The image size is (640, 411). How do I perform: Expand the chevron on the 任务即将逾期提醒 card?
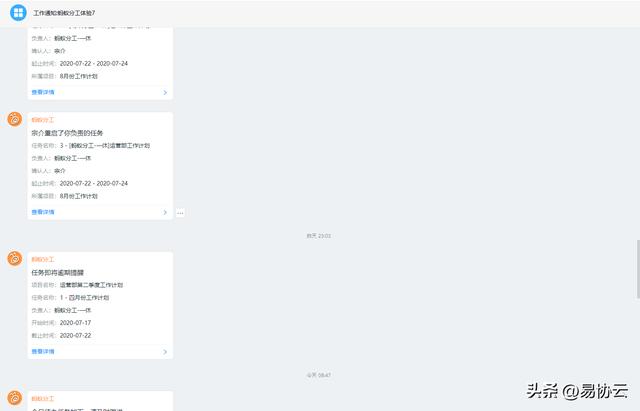pos(165,352)
